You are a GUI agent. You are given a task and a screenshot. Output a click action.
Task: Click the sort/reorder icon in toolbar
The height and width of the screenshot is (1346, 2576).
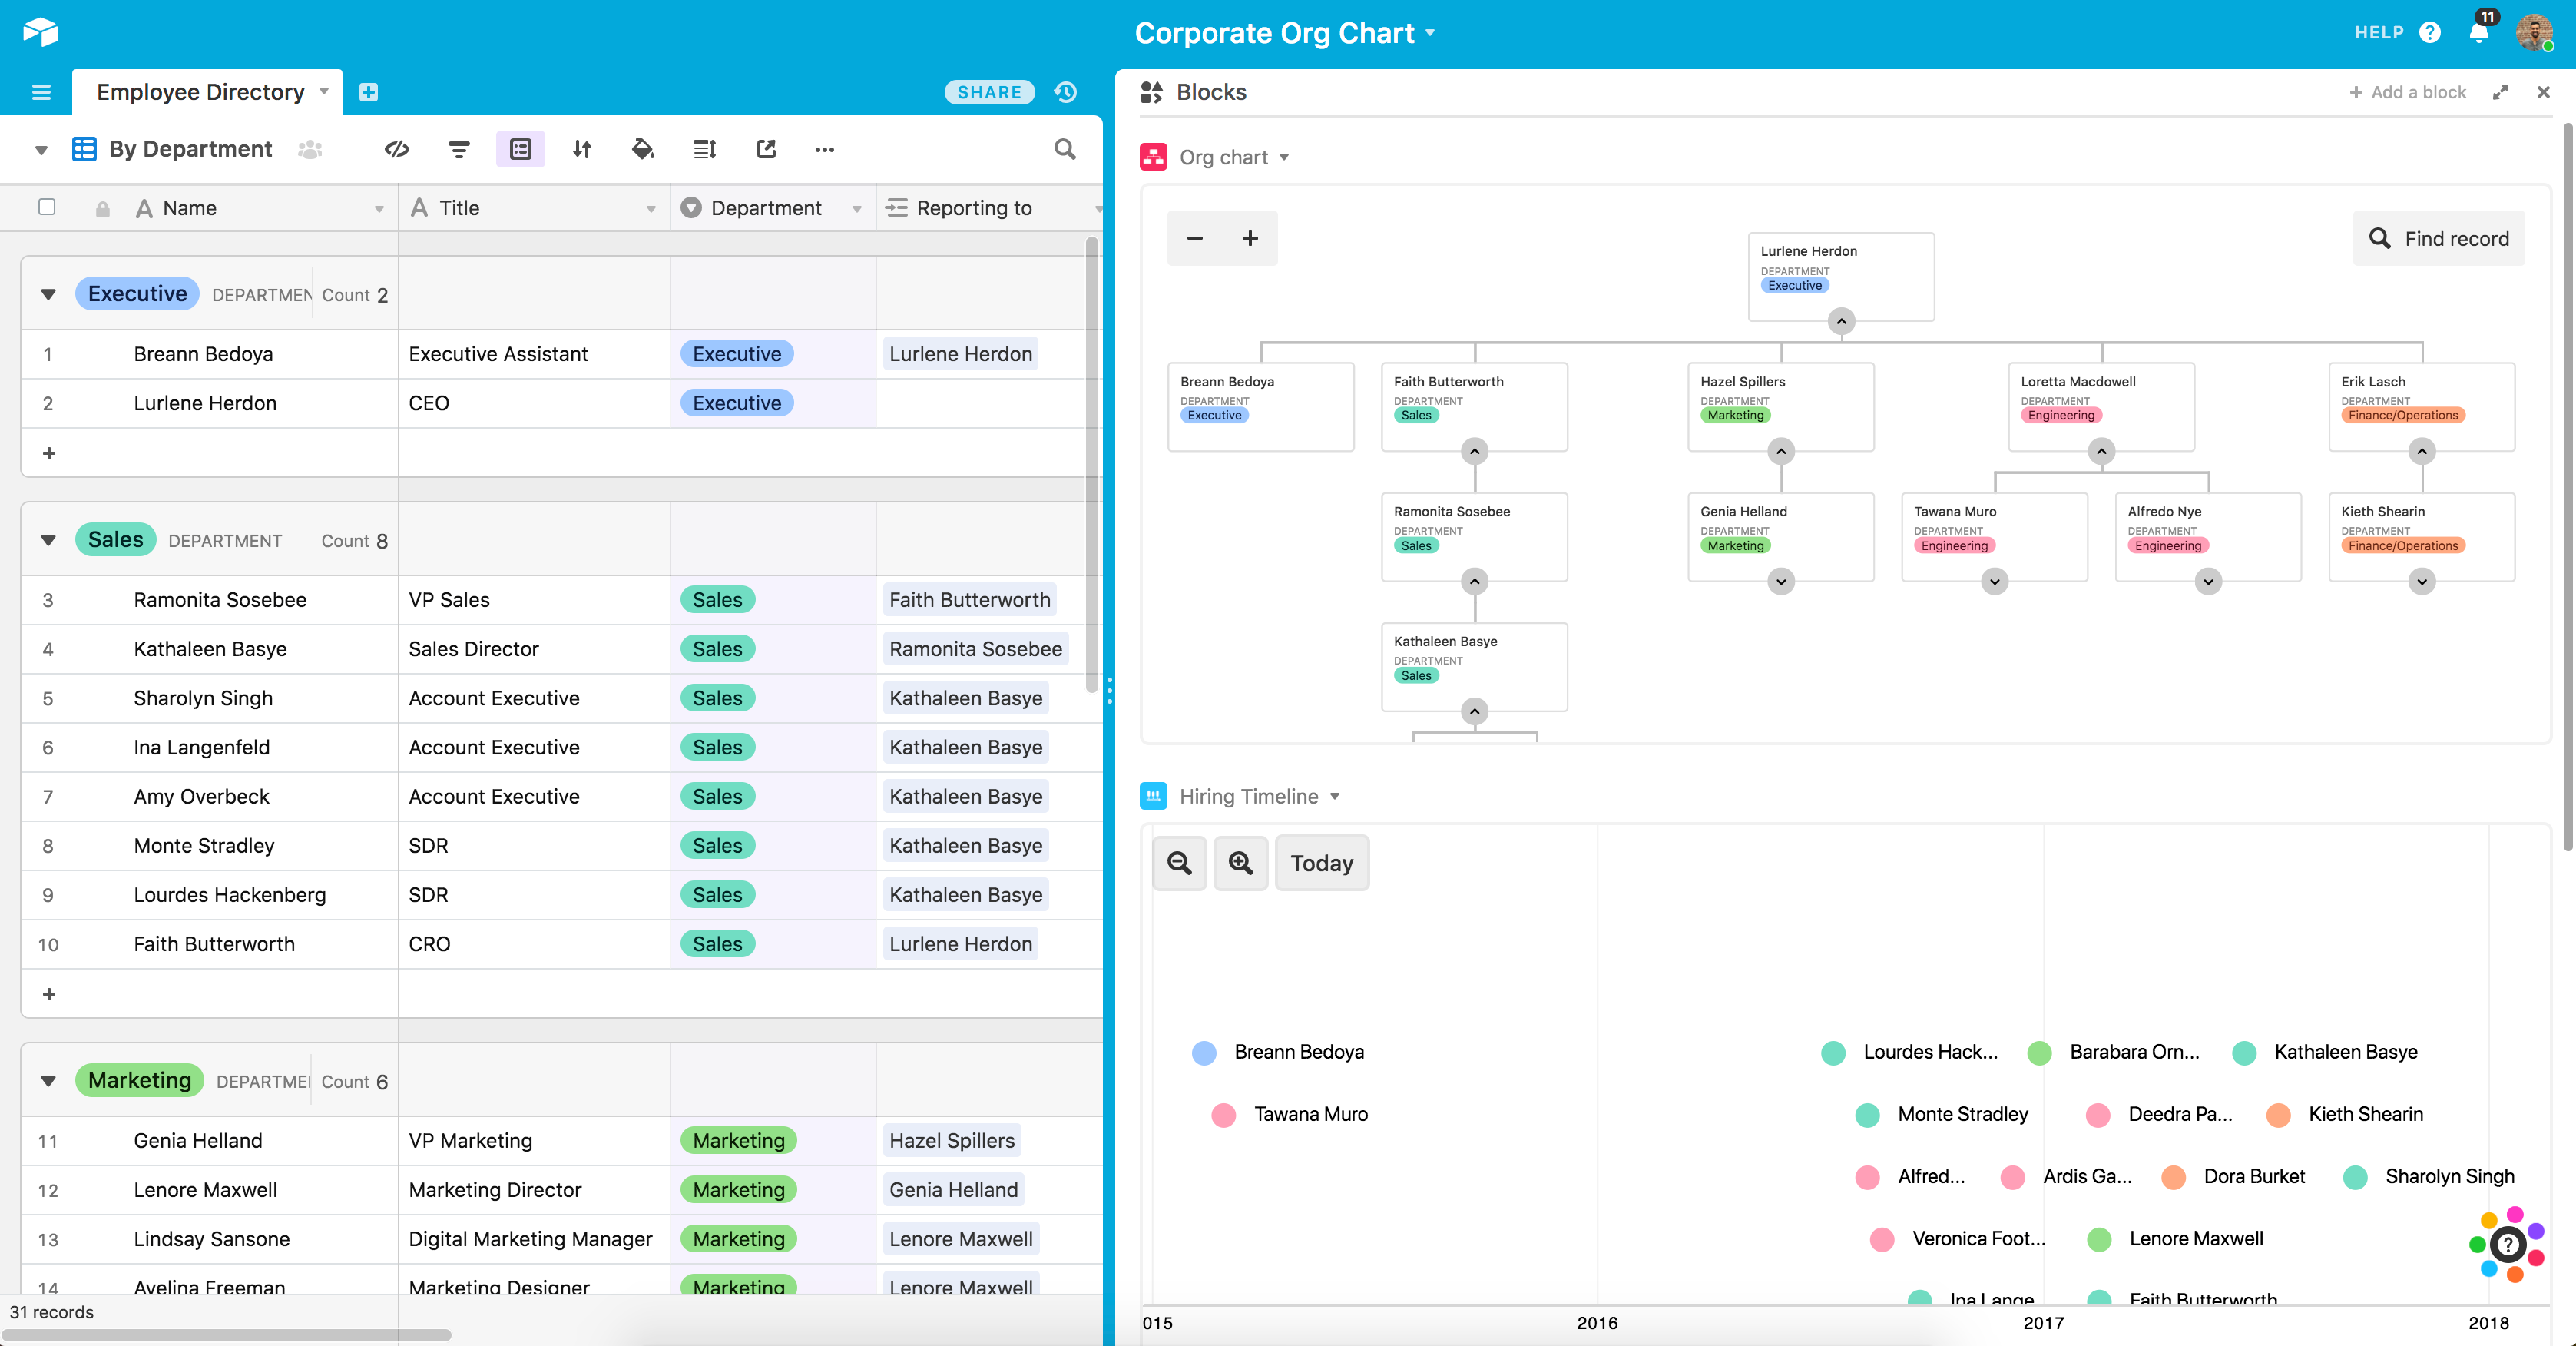[581, 150]
